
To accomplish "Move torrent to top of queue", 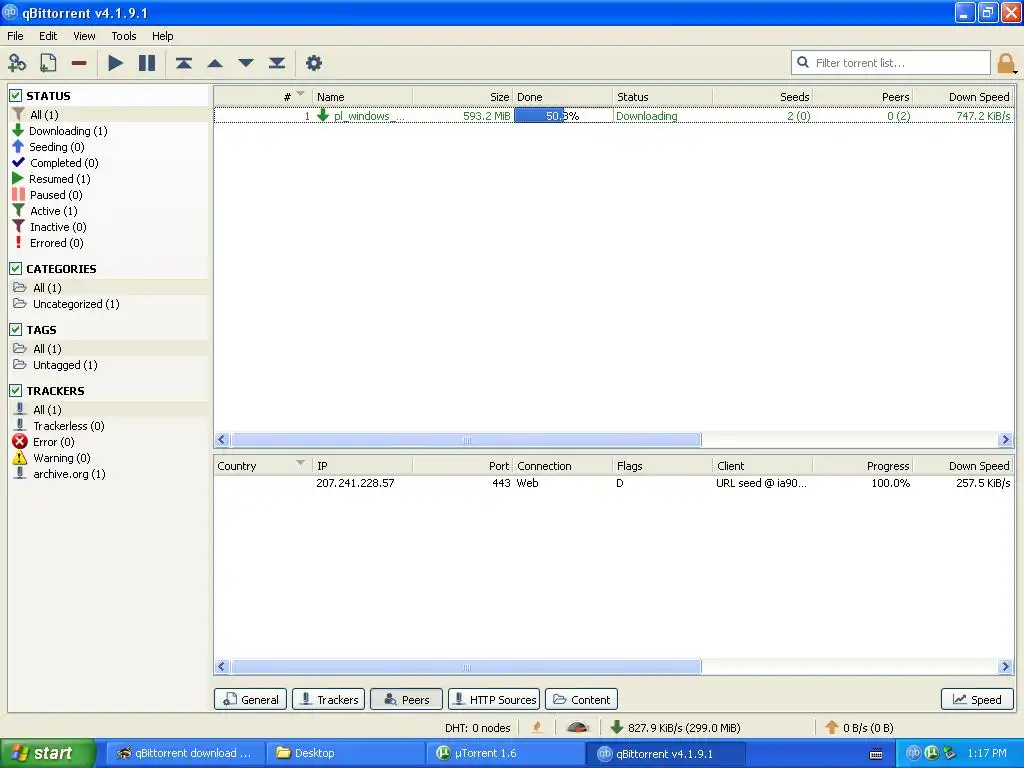I will click(184, 63).
